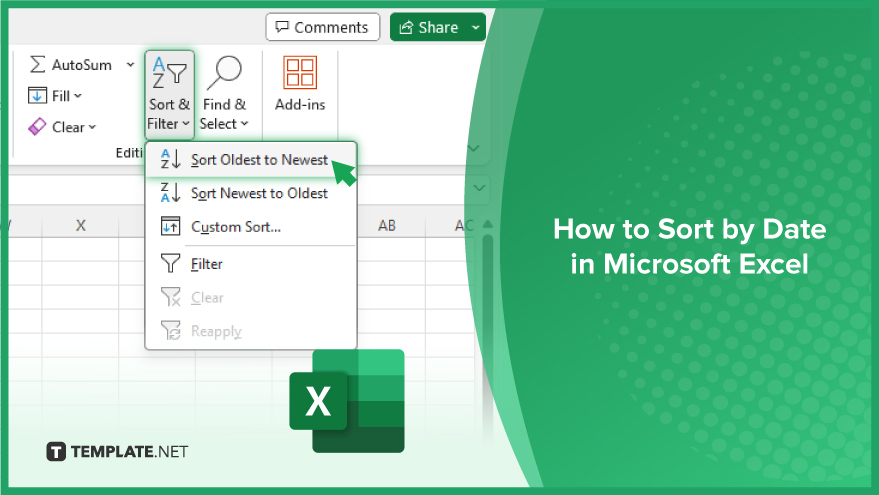Viewport: 879px width, 495px height.
Task: Click the Custom Sort icon
Action: click(x=170, y=226)
